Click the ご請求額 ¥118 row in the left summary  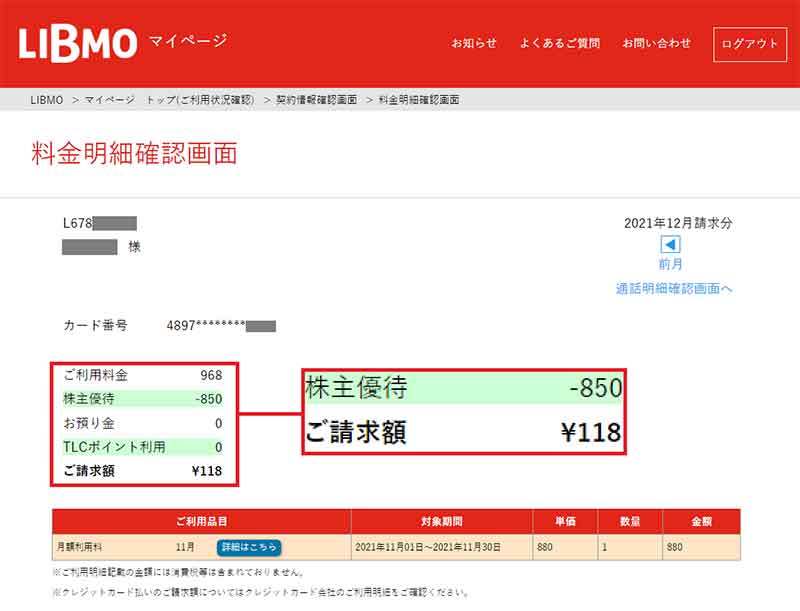tap(143, 471)
